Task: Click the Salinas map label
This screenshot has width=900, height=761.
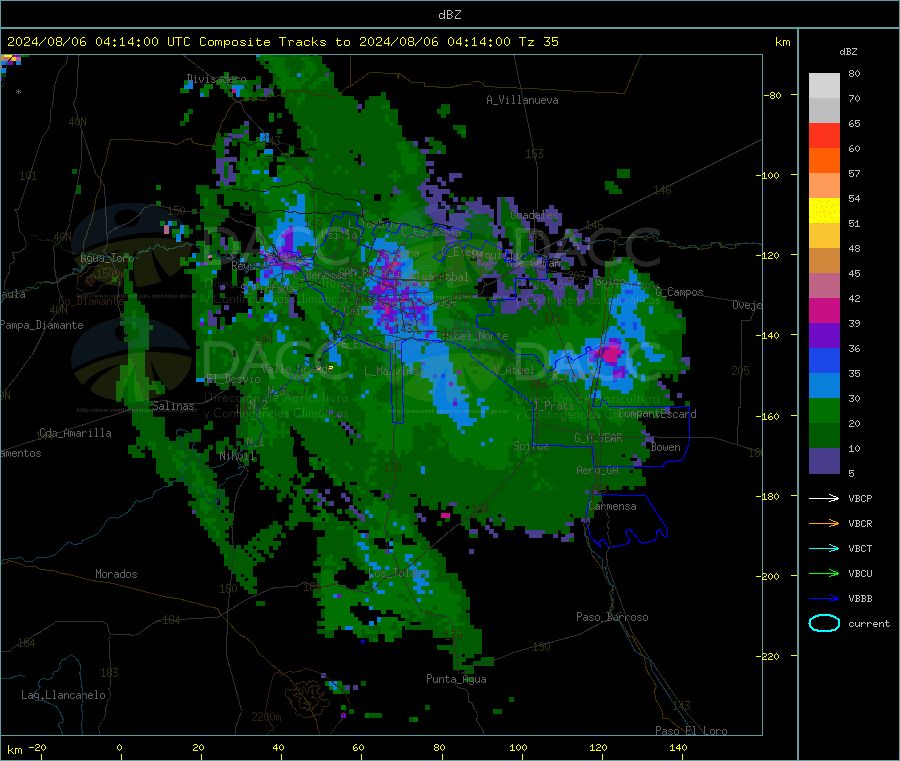Action: tap(173, 406)
